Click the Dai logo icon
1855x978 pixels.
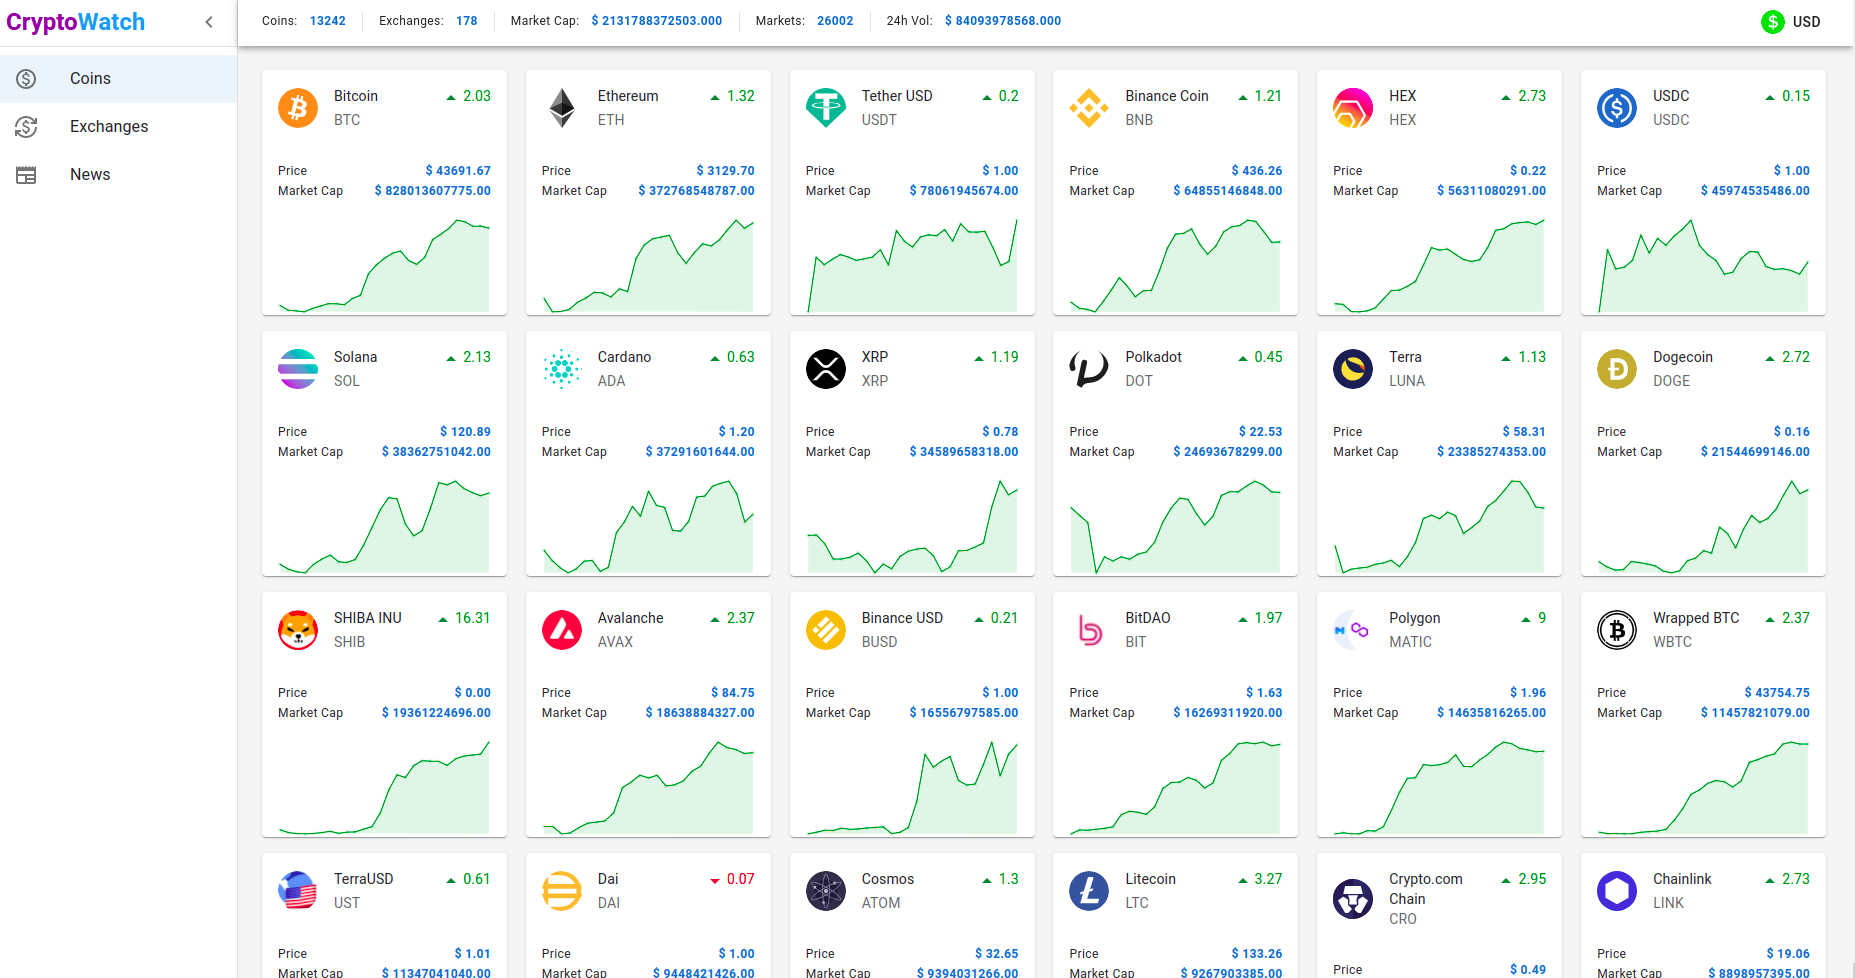562,891
